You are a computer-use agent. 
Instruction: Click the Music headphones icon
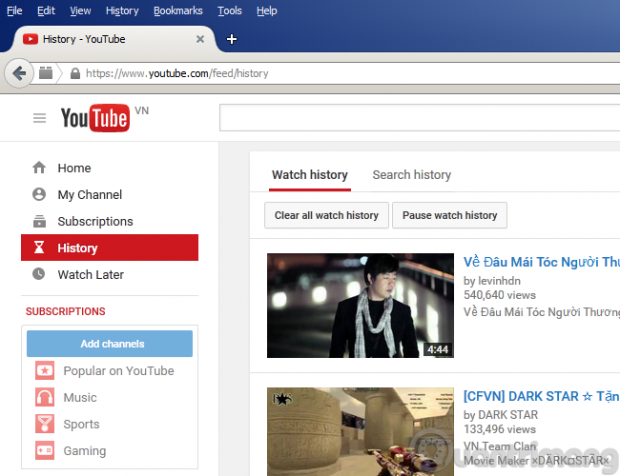pyautogui.click(x=45, y=397)
